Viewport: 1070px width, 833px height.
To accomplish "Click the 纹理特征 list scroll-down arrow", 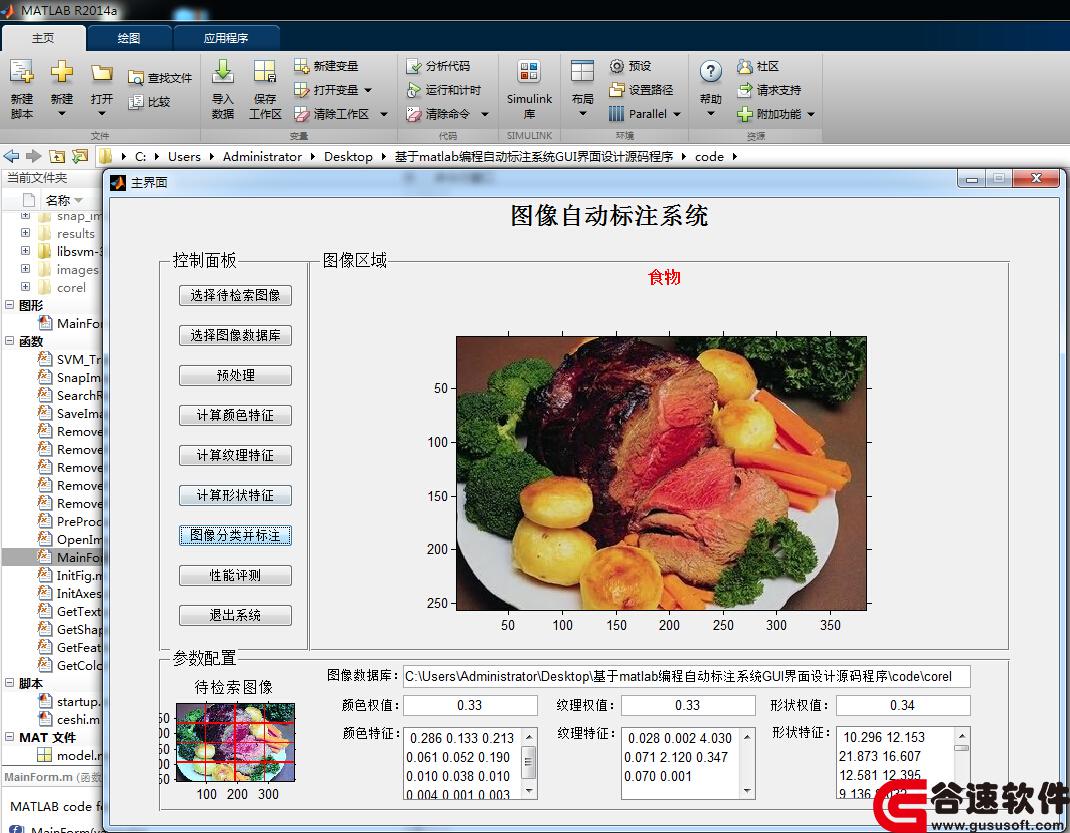I will 748,791.
